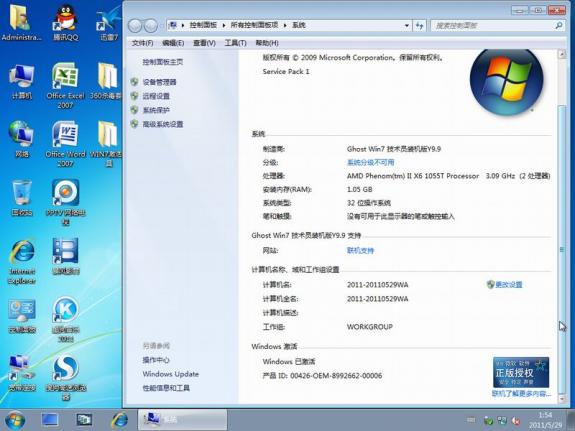Open 性能信息和工具 link
The width and height of the screenshot is (575, 431).
point(166,388)
